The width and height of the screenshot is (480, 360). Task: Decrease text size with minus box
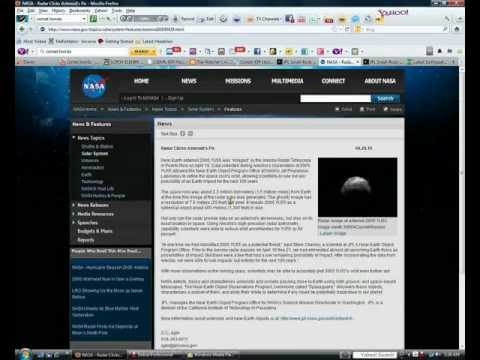point(190,134)
